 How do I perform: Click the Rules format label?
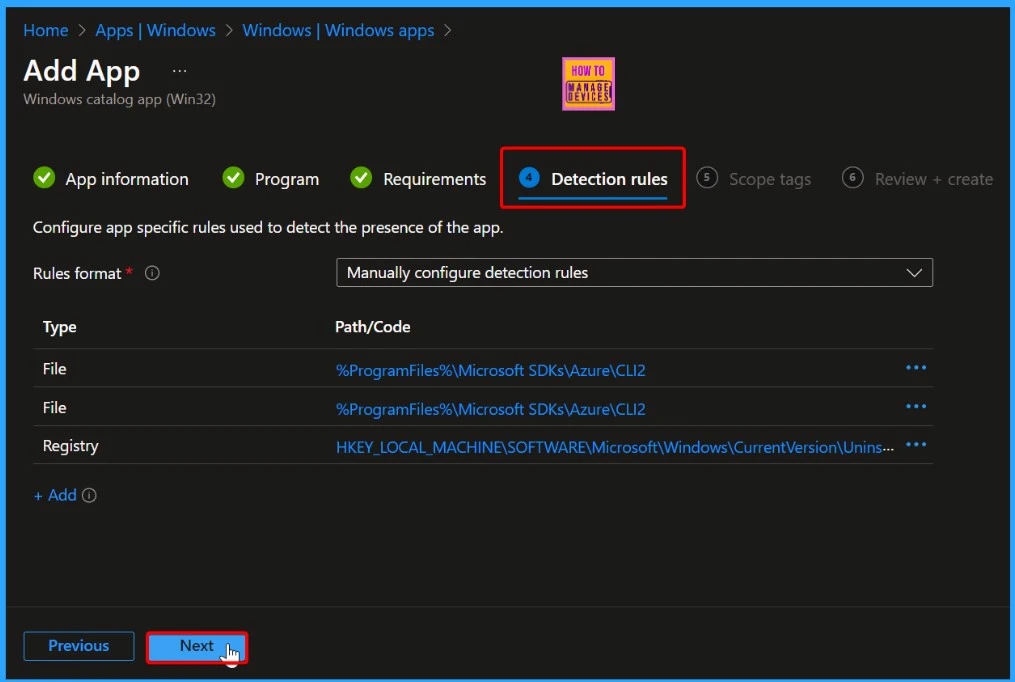point(77,273)
